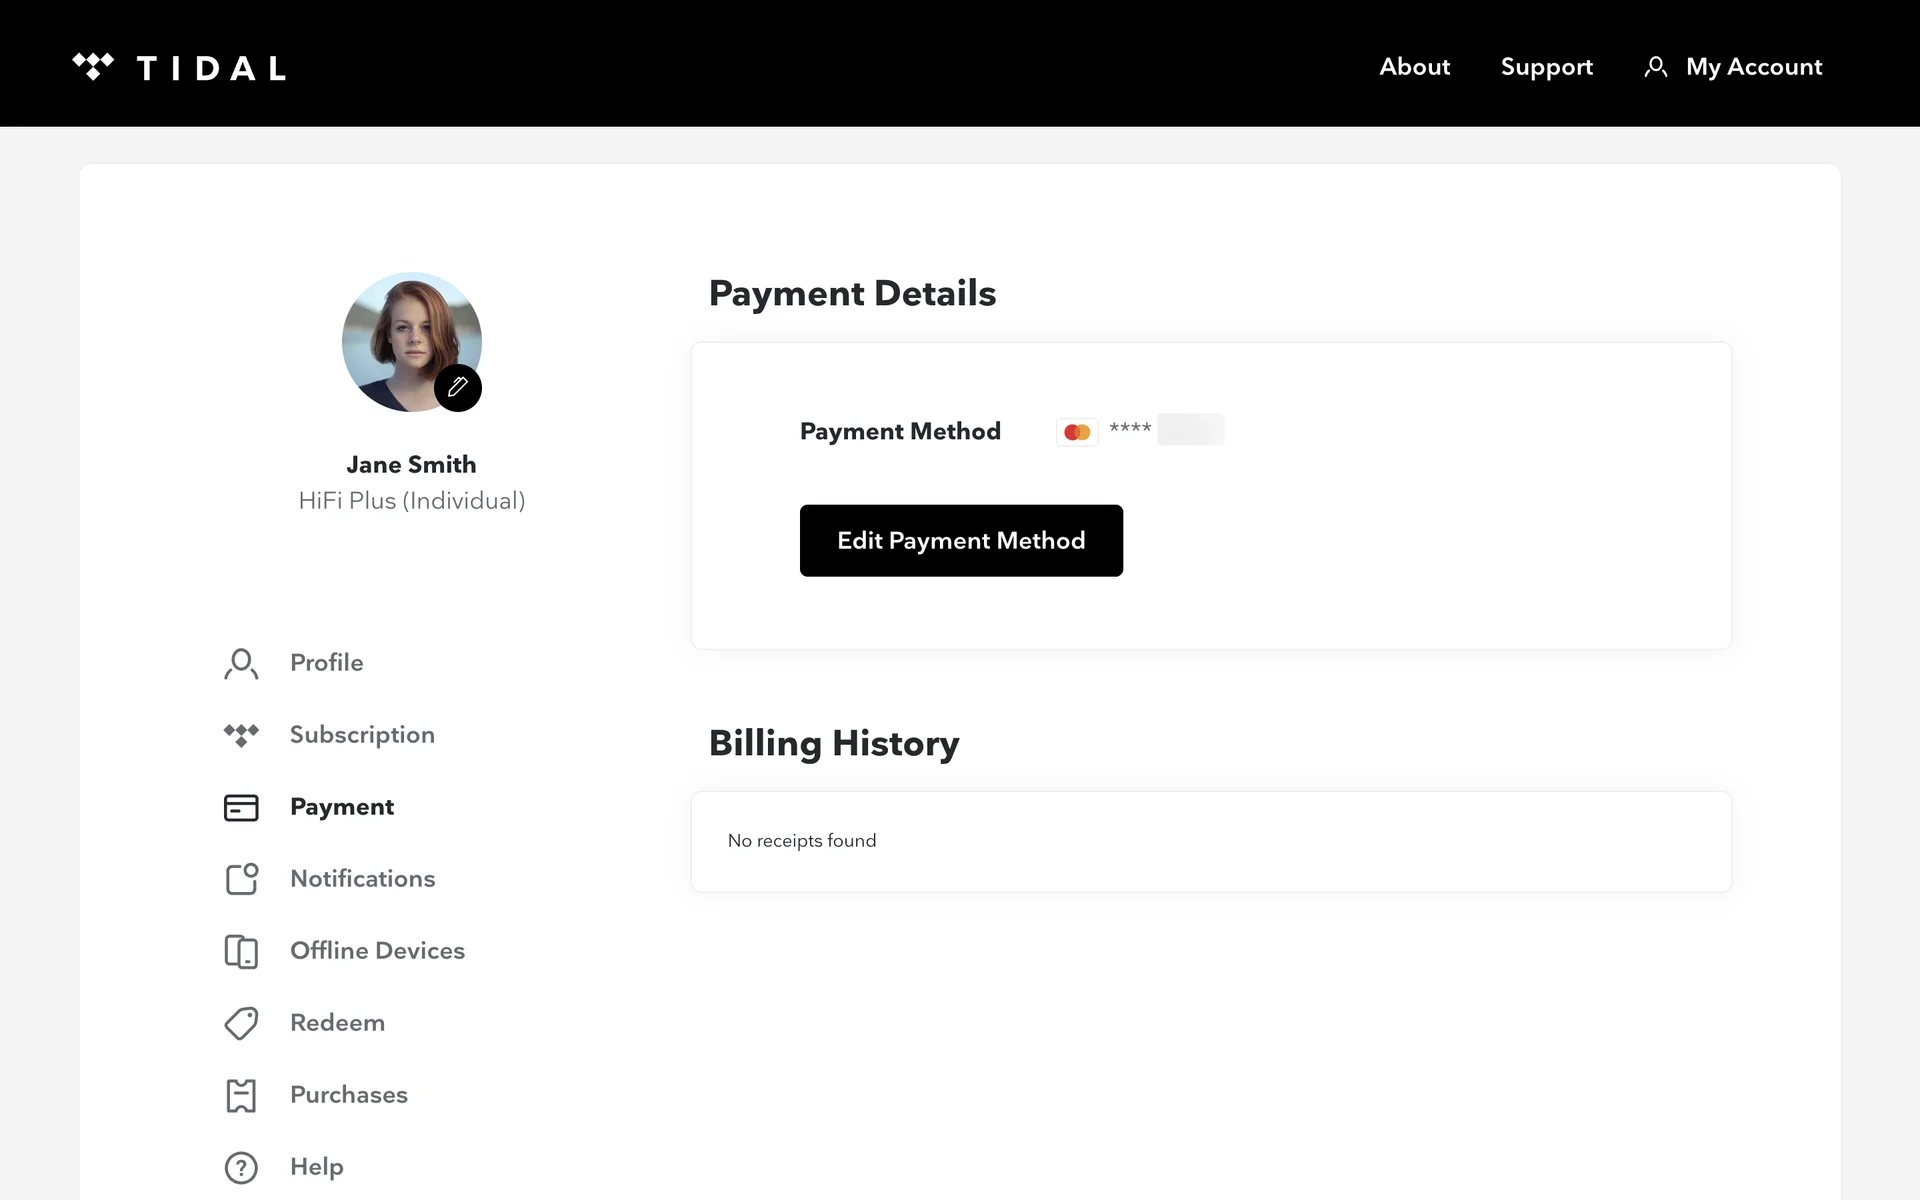Image resolution: width=1920 pixels, height=1200 pixels.
Task: Click the Offline Devices icon
Action: tap(241, 951)
